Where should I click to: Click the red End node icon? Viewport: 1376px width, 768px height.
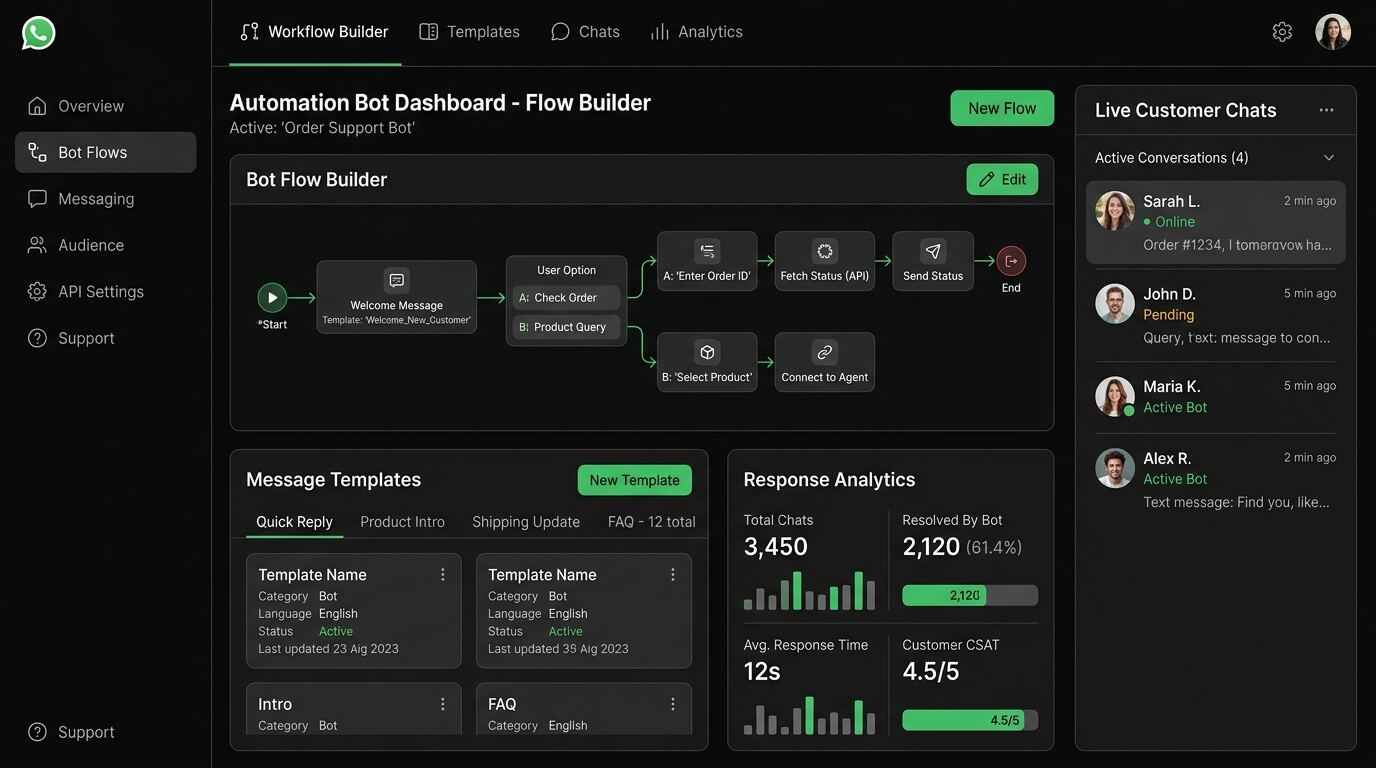tap(1011, 261)
